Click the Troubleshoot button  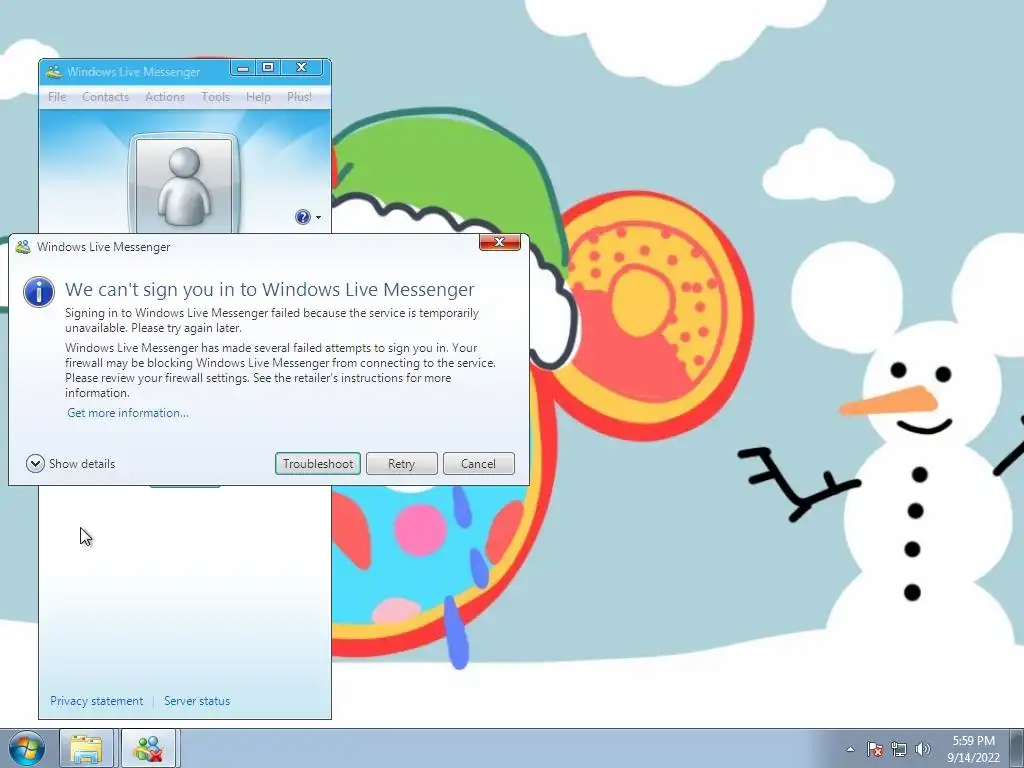[x=317, y=464]
